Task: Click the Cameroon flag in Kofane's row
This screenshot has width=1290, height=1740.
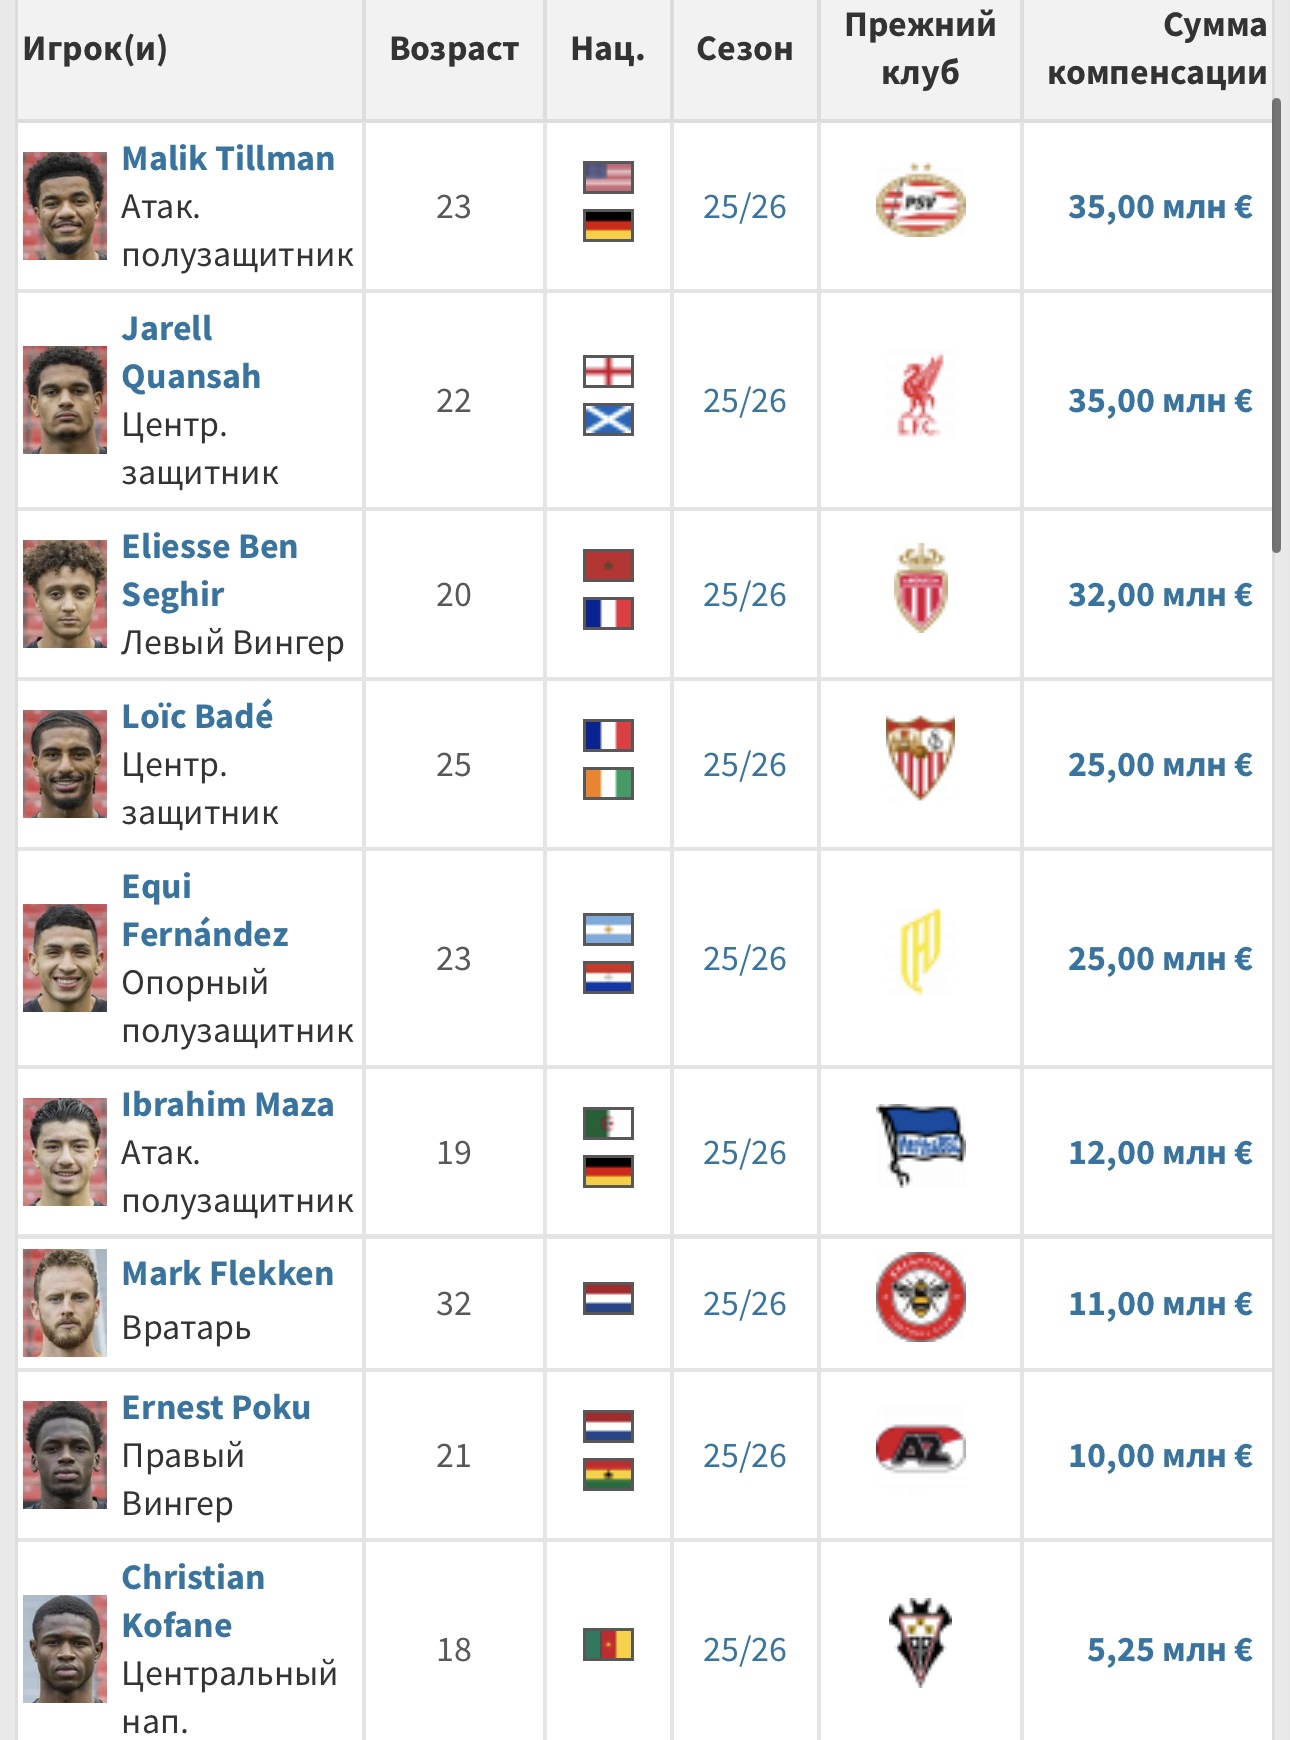Action: coord(608,1644)
